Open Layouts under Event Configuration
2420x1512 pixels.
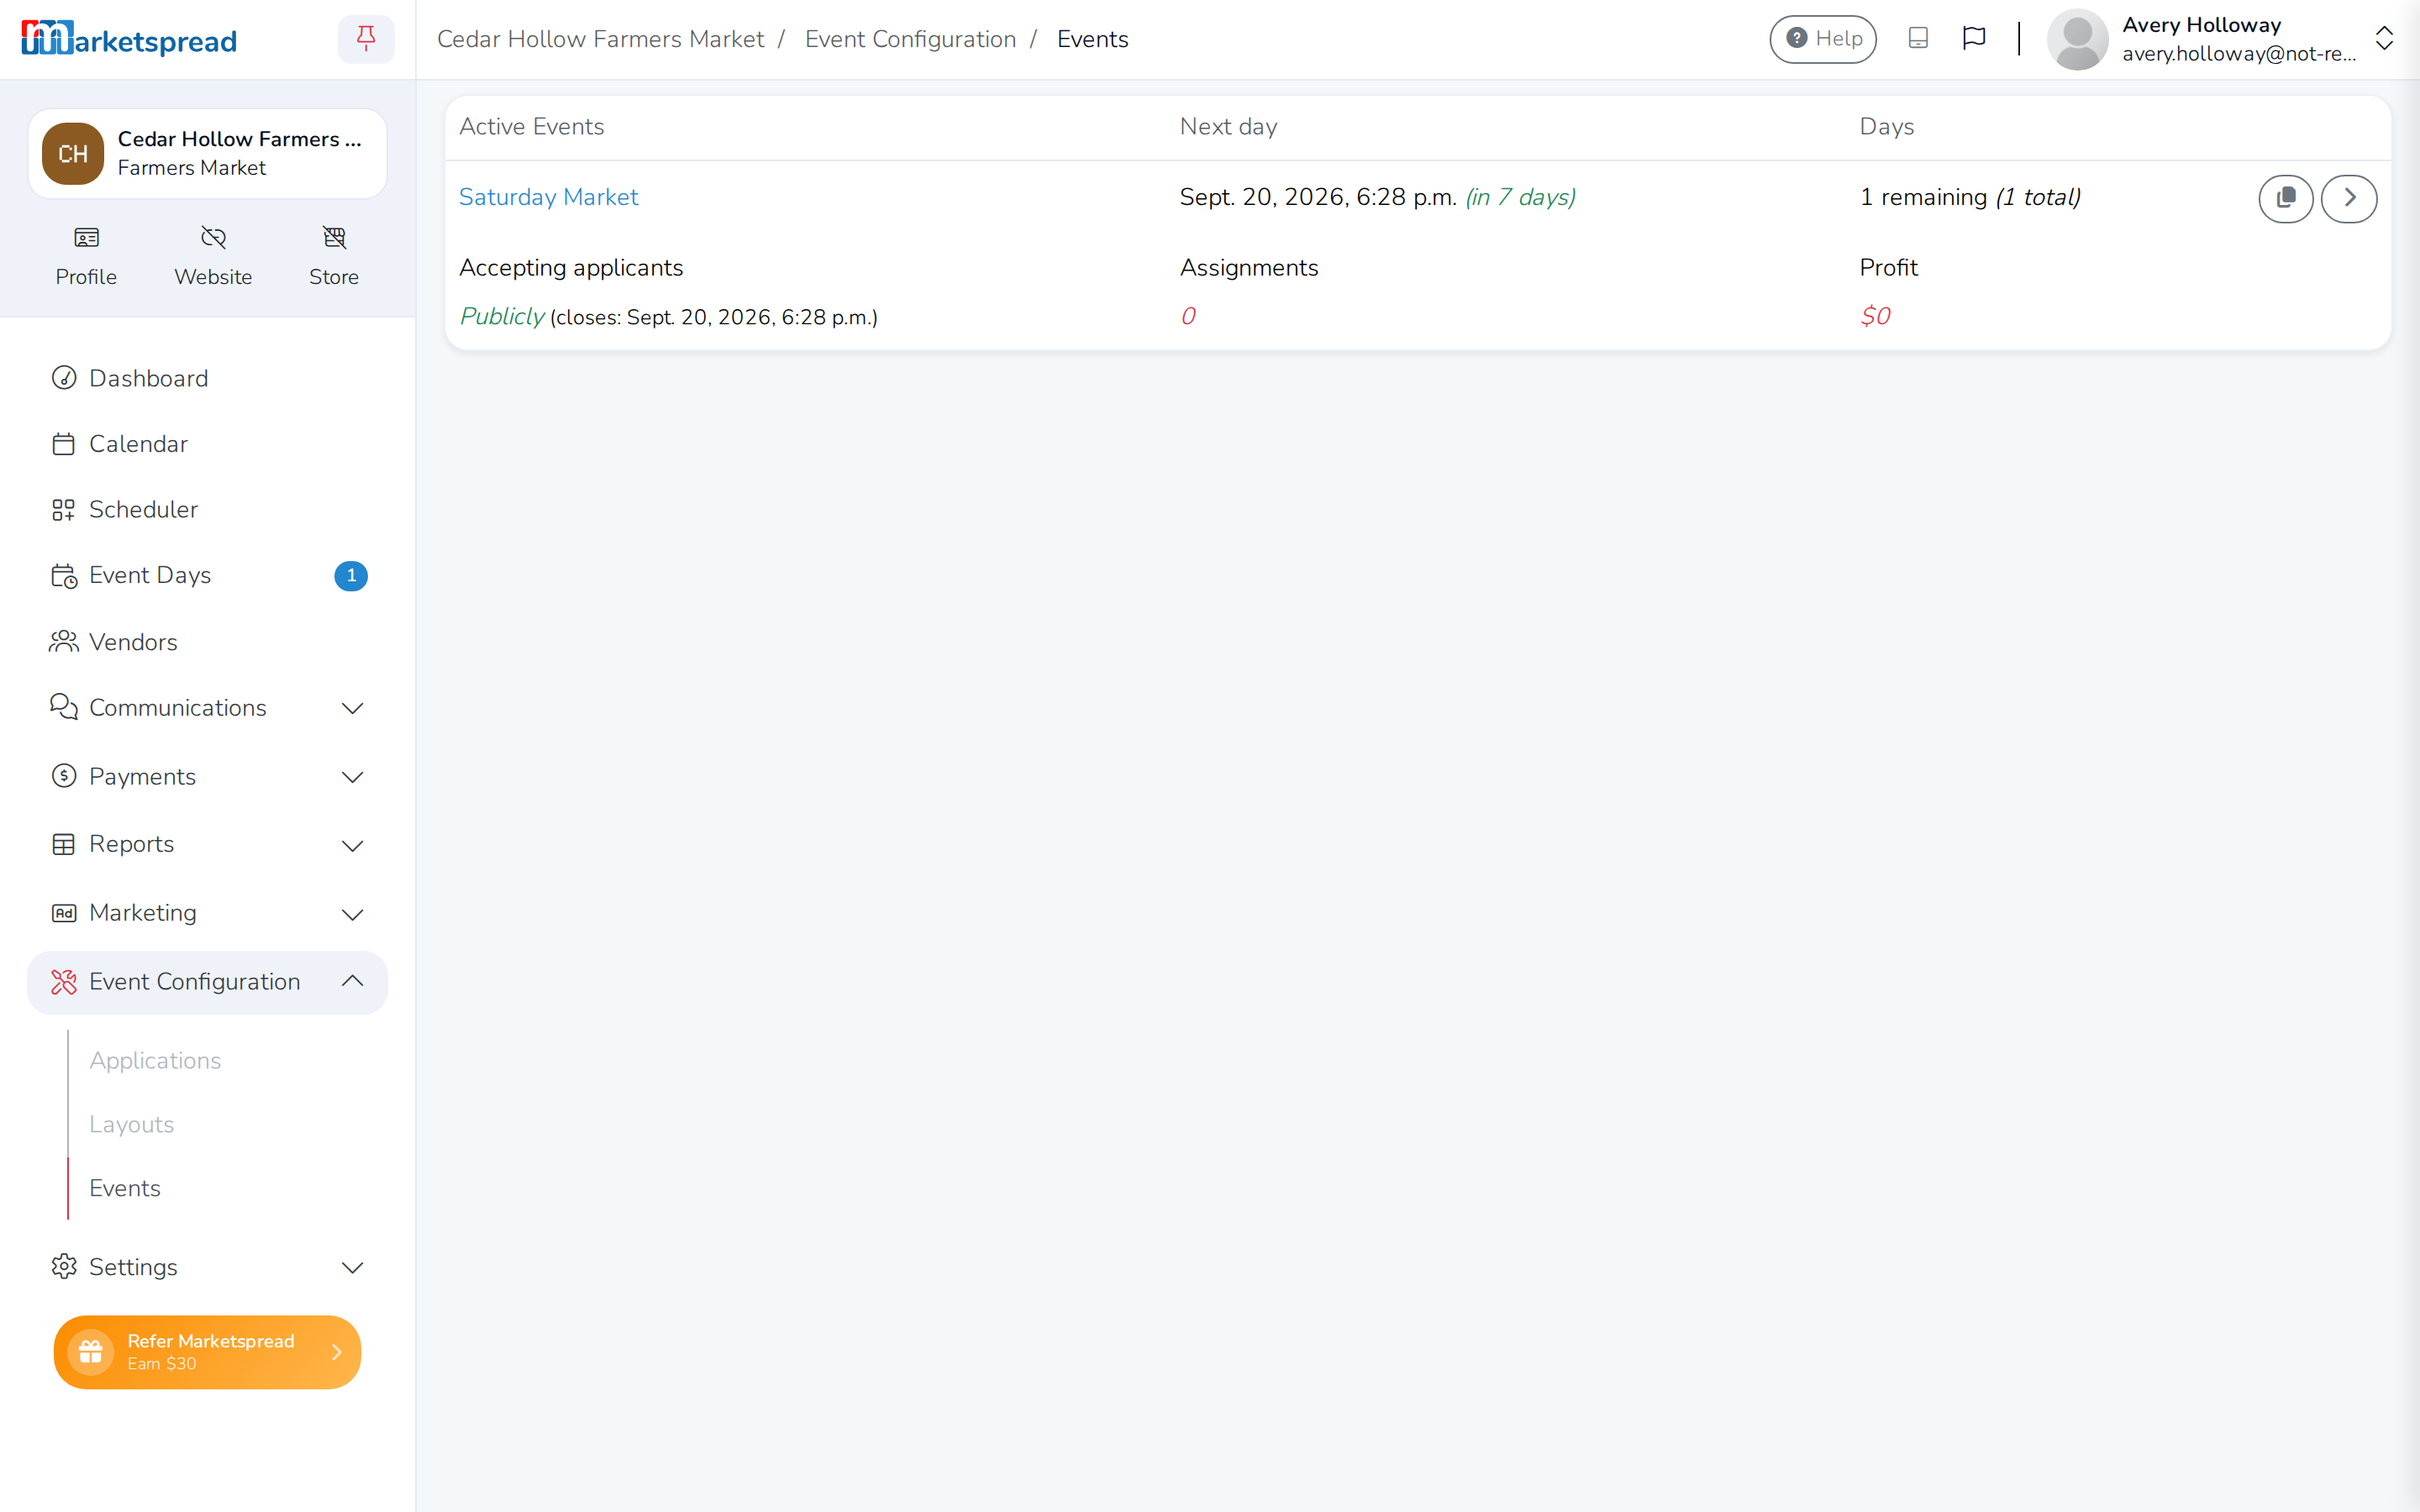pyautogui.click(x=131, y=1124)
